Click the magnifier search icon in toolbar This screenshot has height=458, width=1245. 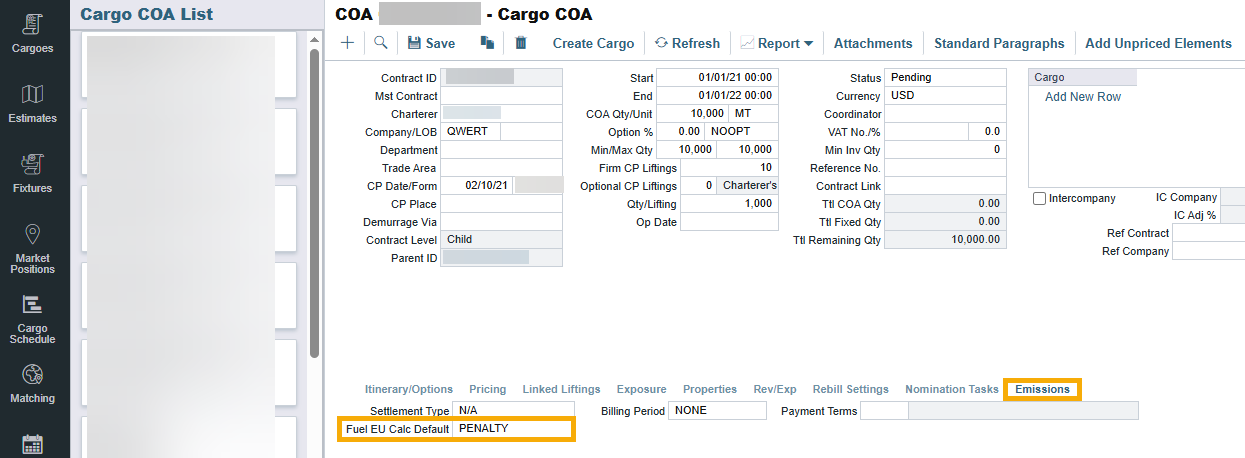[x=380, y=43]
